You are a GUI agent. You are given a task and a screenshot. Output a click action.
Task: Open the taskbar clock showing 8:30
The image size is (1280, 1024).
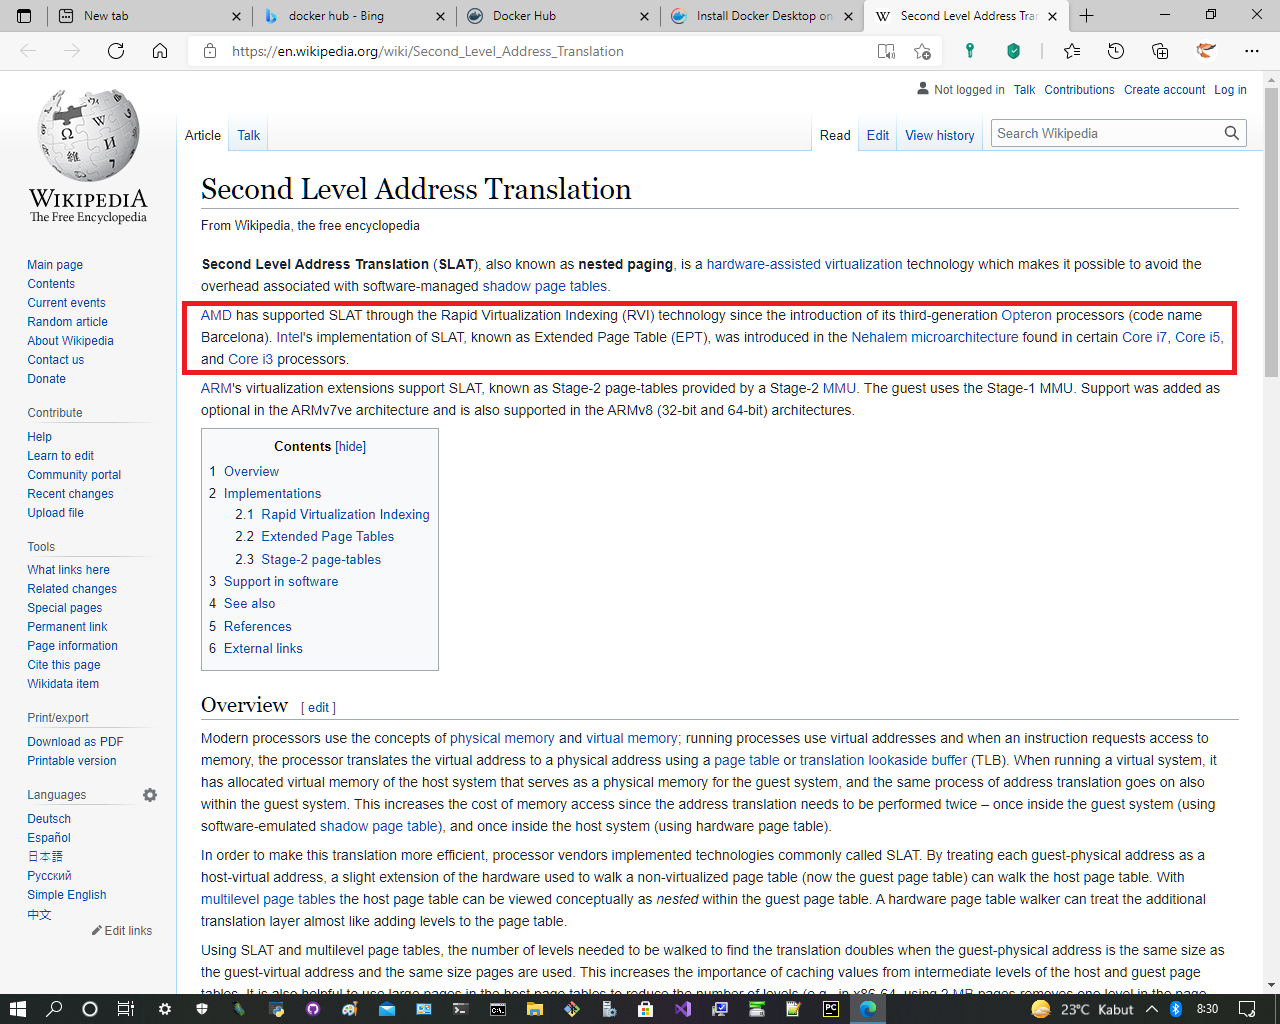(1207, 1009)
